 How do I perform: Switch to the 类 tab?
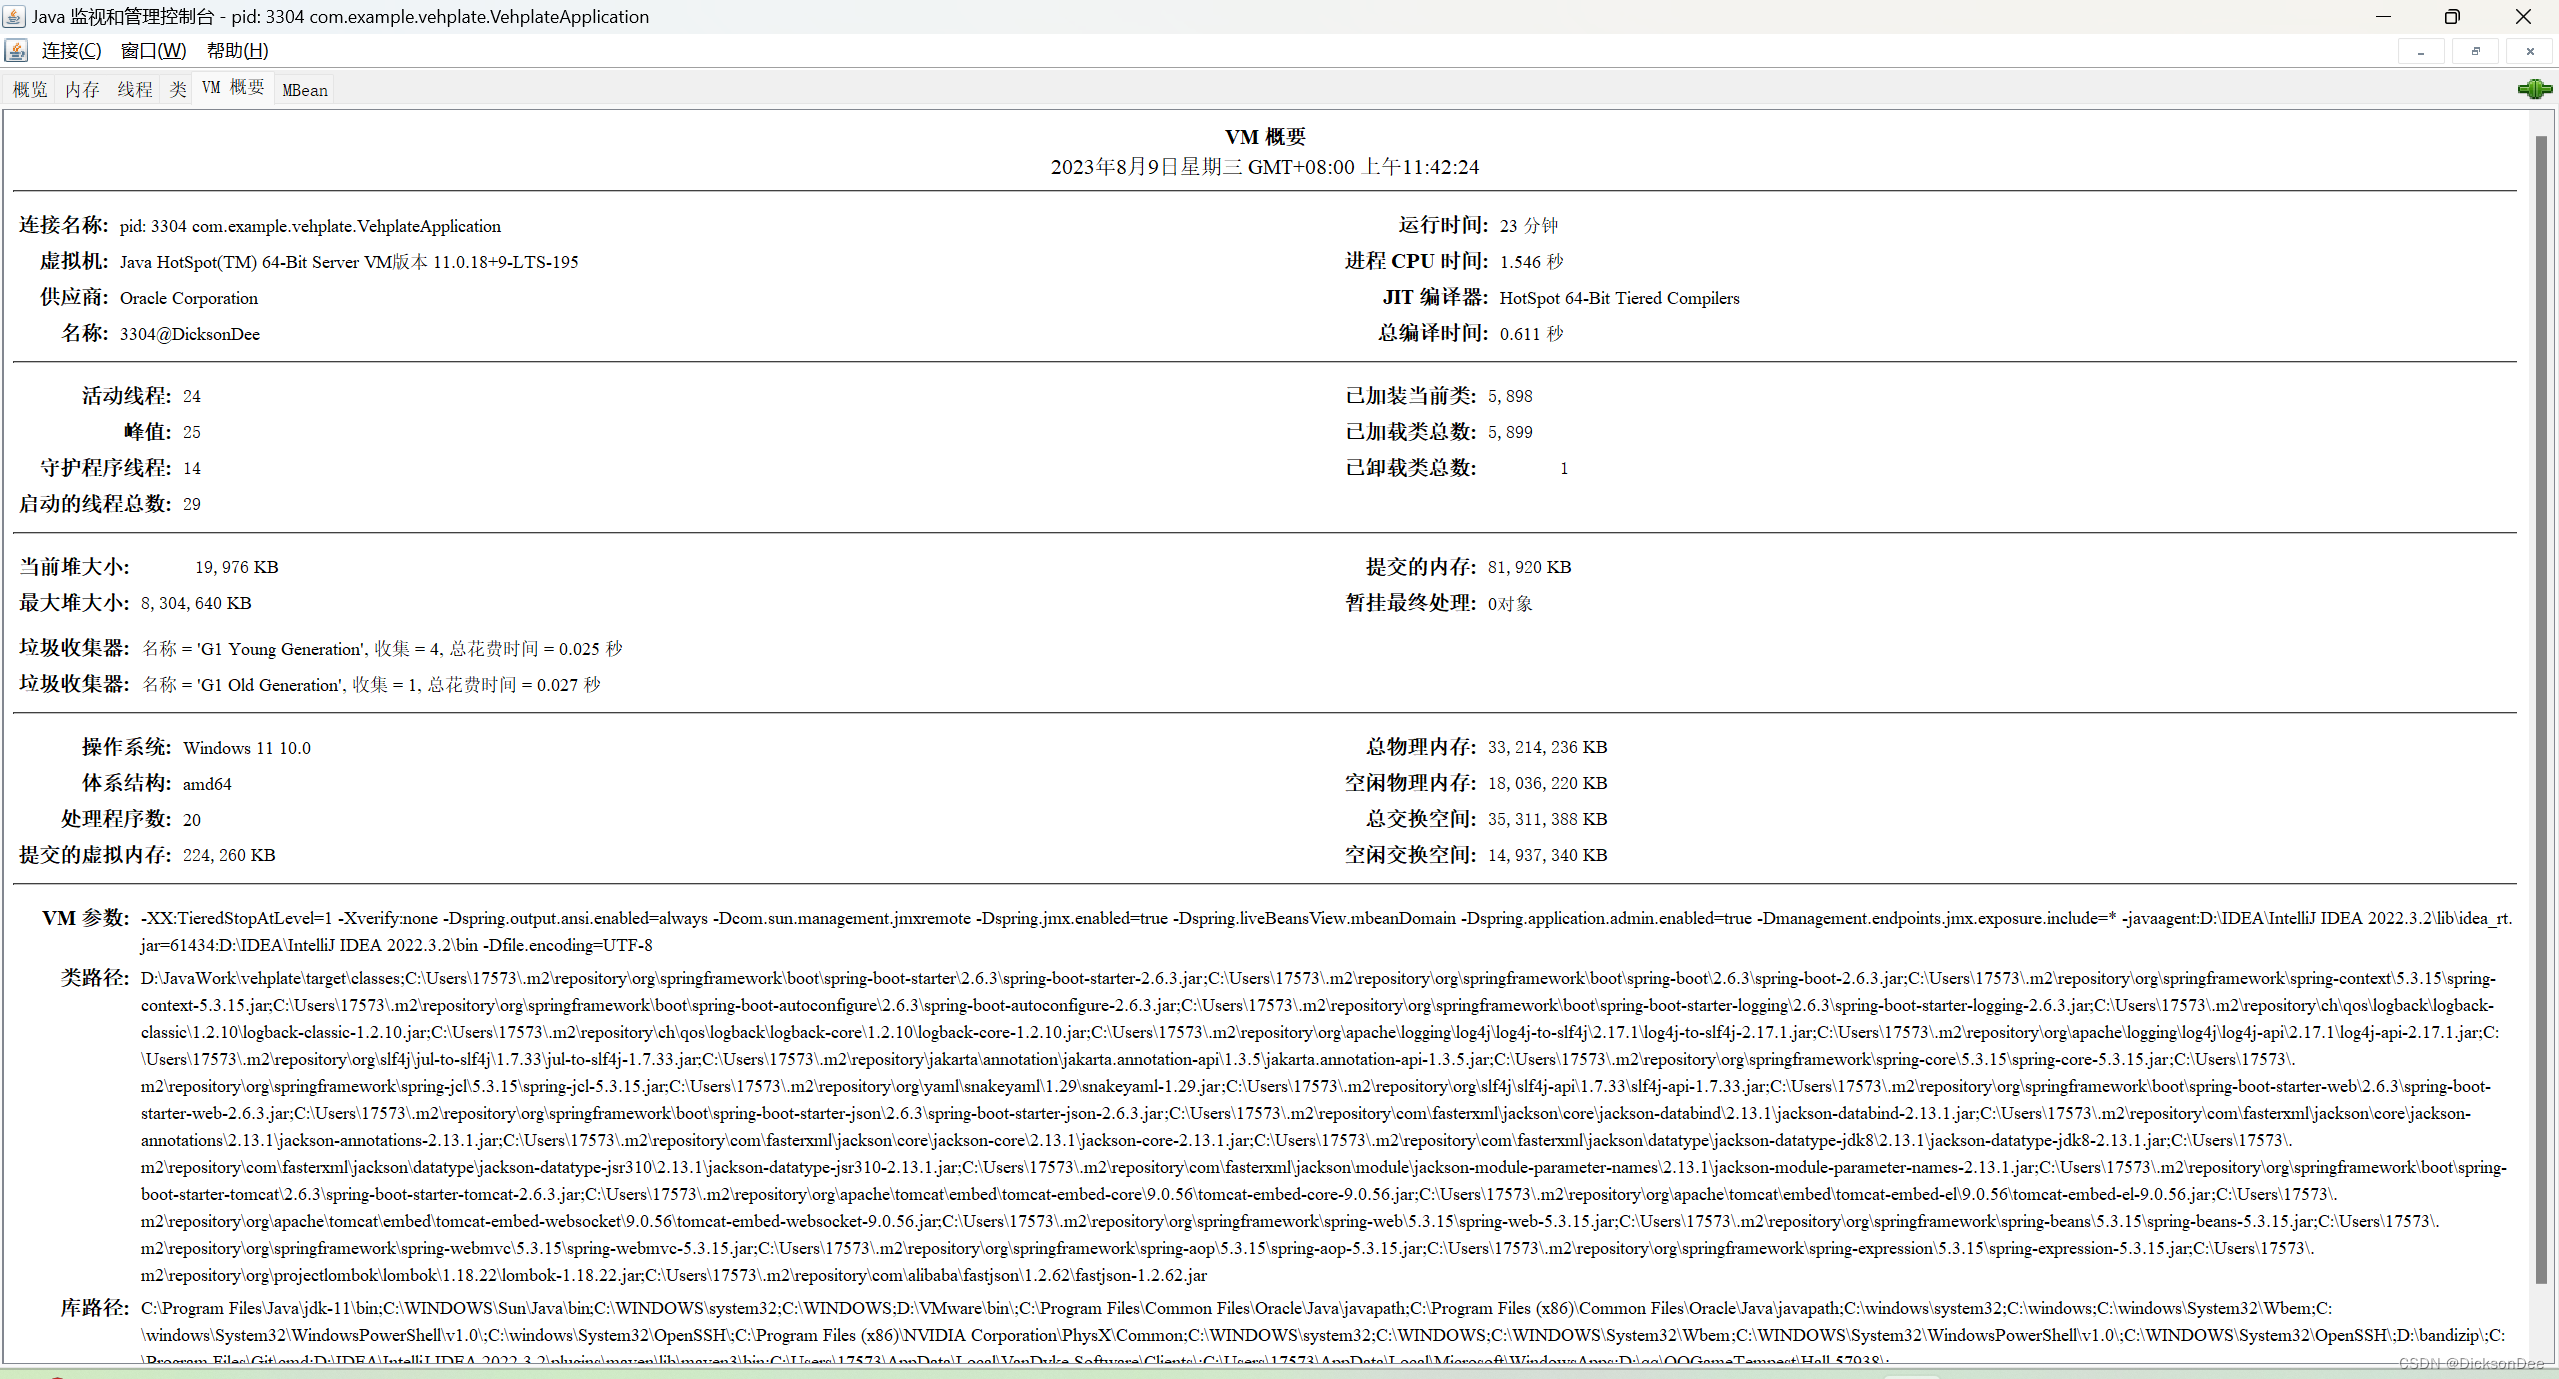[x=177, y=89]
